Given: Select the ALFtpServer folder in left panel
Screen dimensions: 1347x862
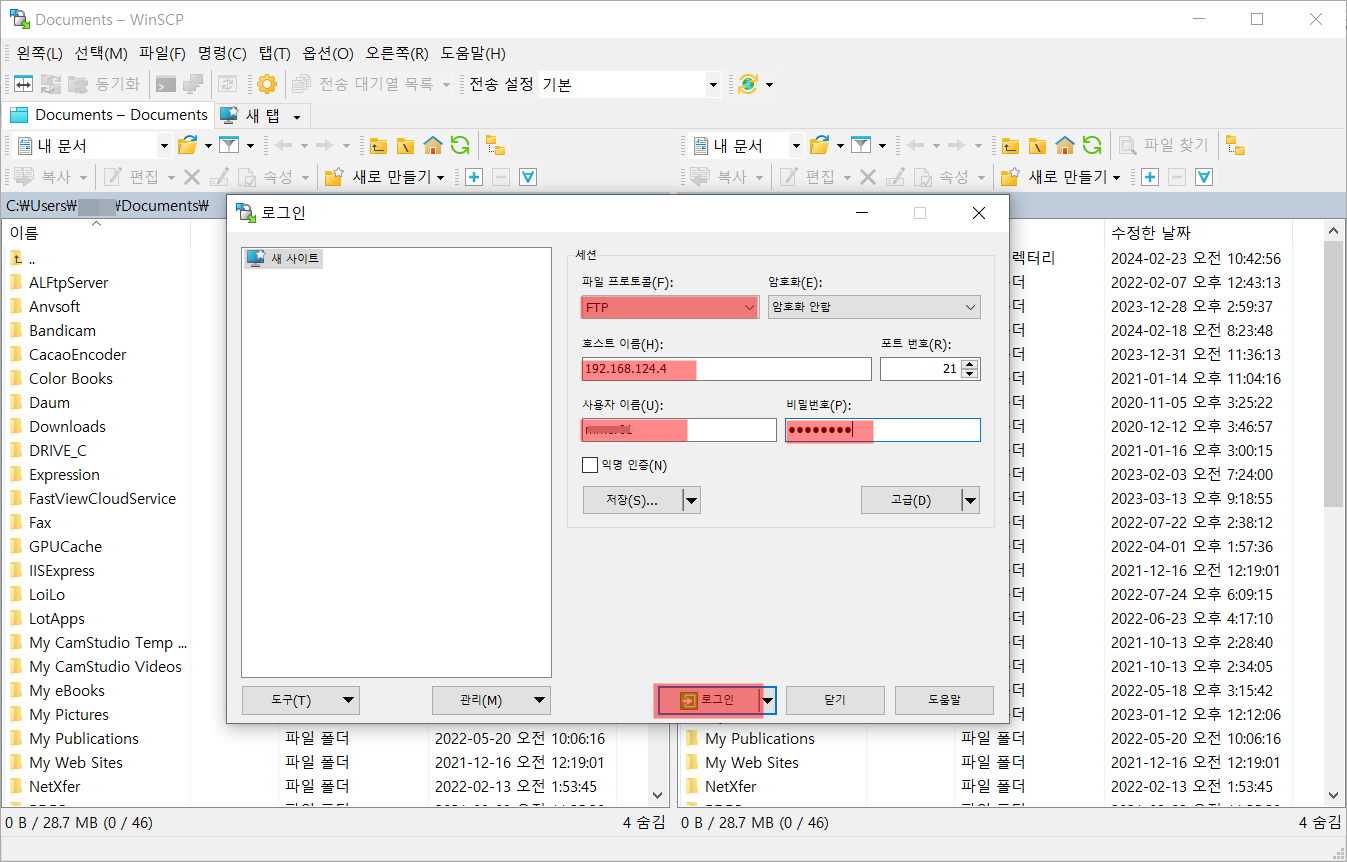Looking at the screenshot, I should (x=69, y=283).
